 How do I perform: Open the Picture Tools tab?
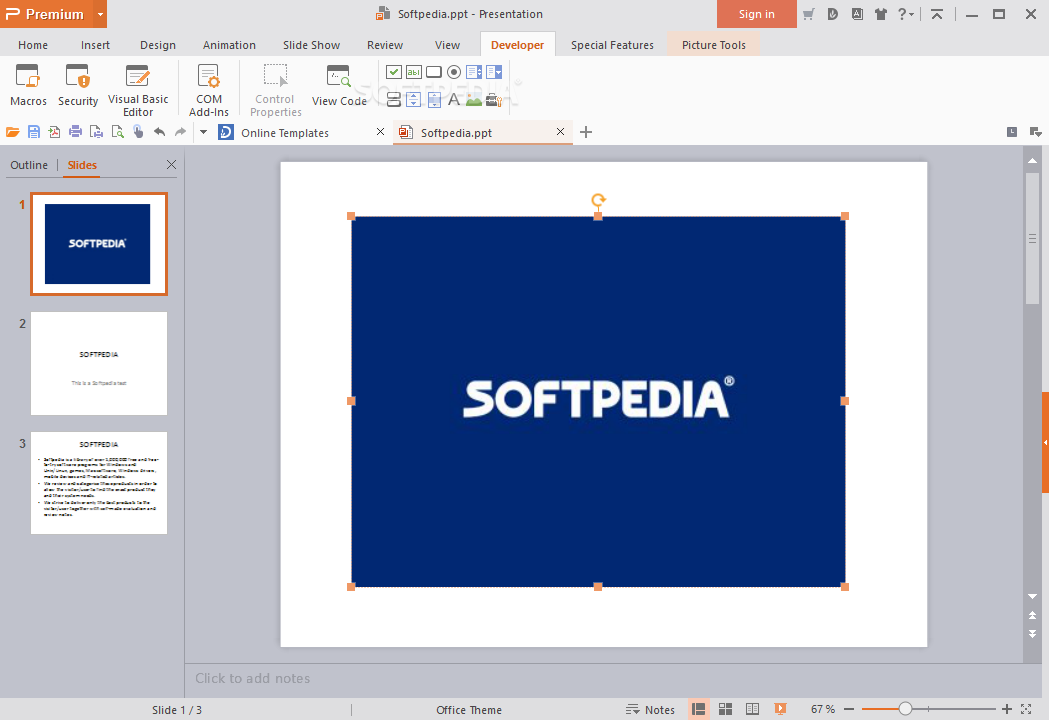pyautogui.click(x=713, y=45)
